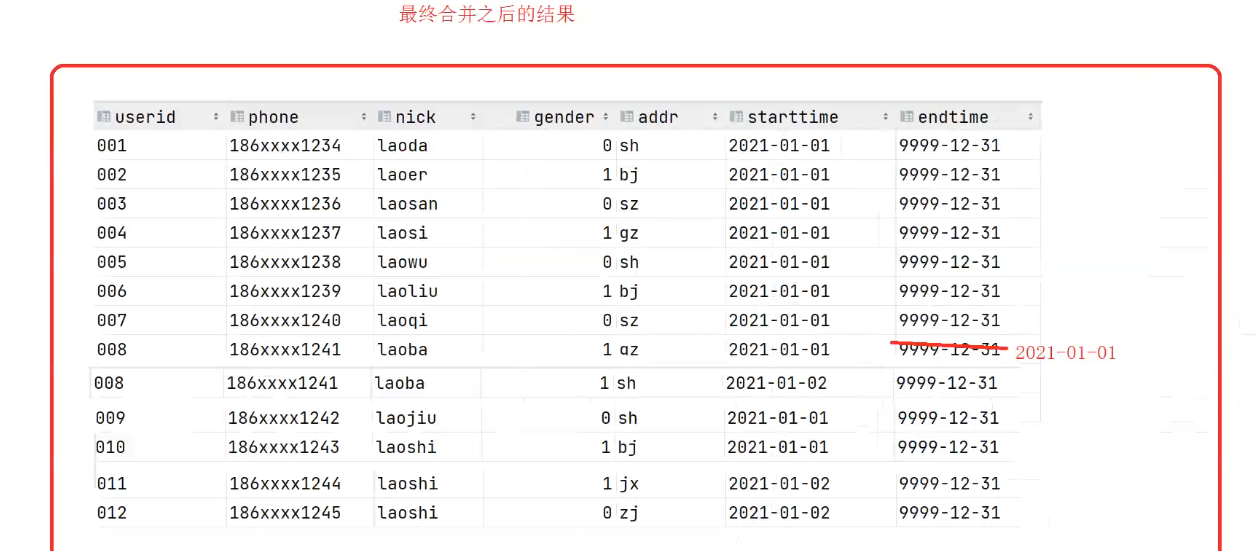Screen dimensions: 1256x551
Task: Select the laojiu nick cell
Action: click(x=407, y=418)
